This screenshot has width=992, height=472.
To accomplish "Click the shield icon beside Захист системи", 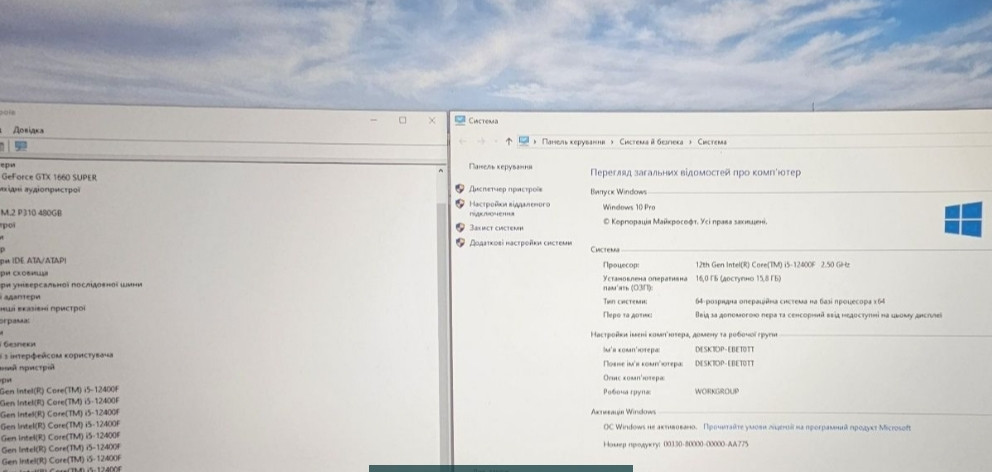I will click(460, 227).
